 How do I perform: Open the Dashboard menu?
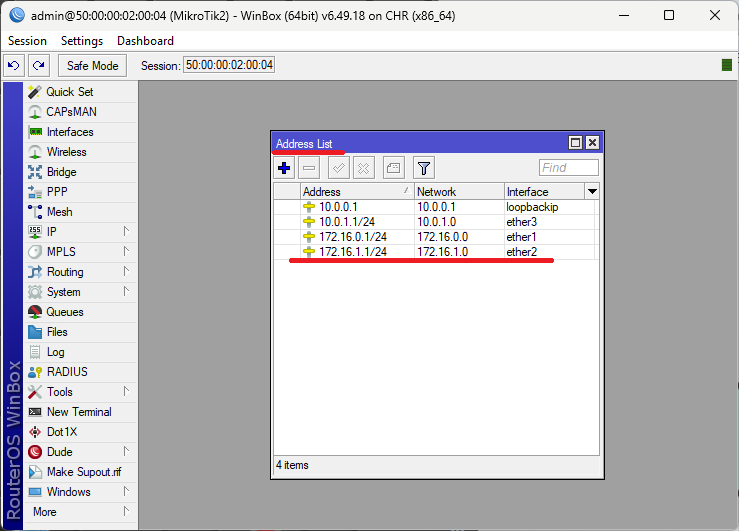[145, 41]
